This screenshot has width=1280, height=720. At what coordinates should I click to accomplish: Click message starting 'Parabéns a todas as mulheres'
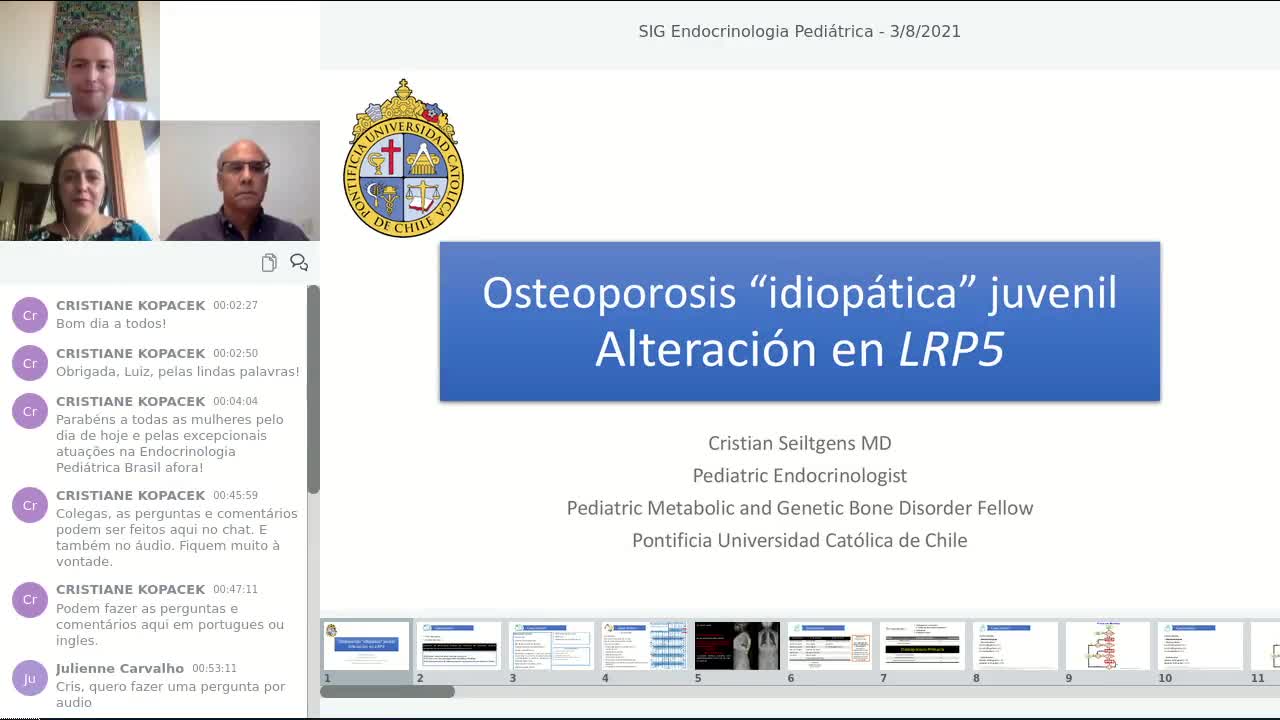(x=170, y=443)
